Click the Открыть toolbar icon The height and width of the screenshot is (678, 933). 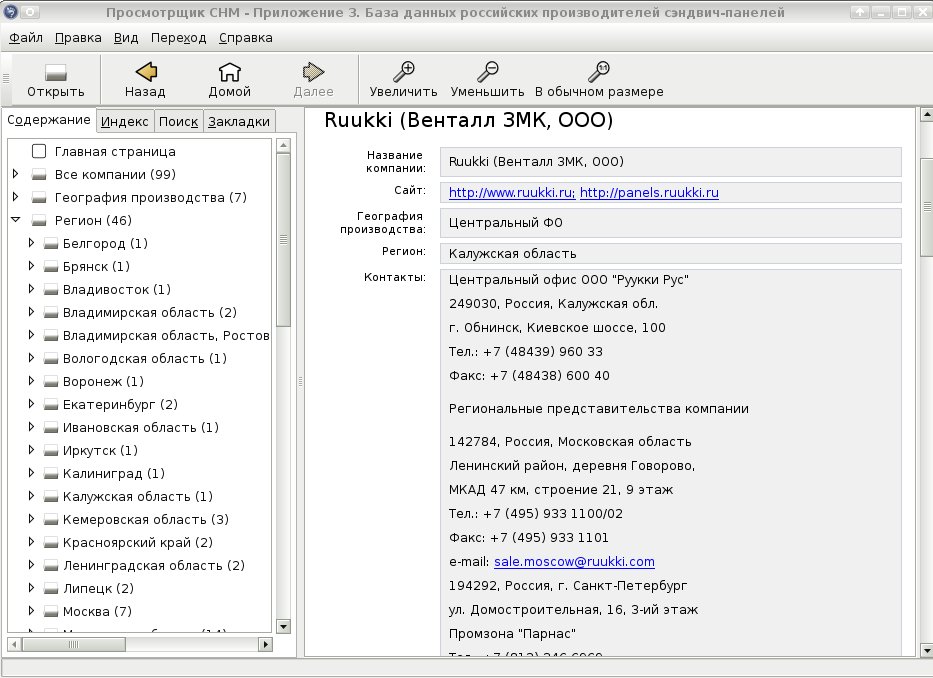55,73
